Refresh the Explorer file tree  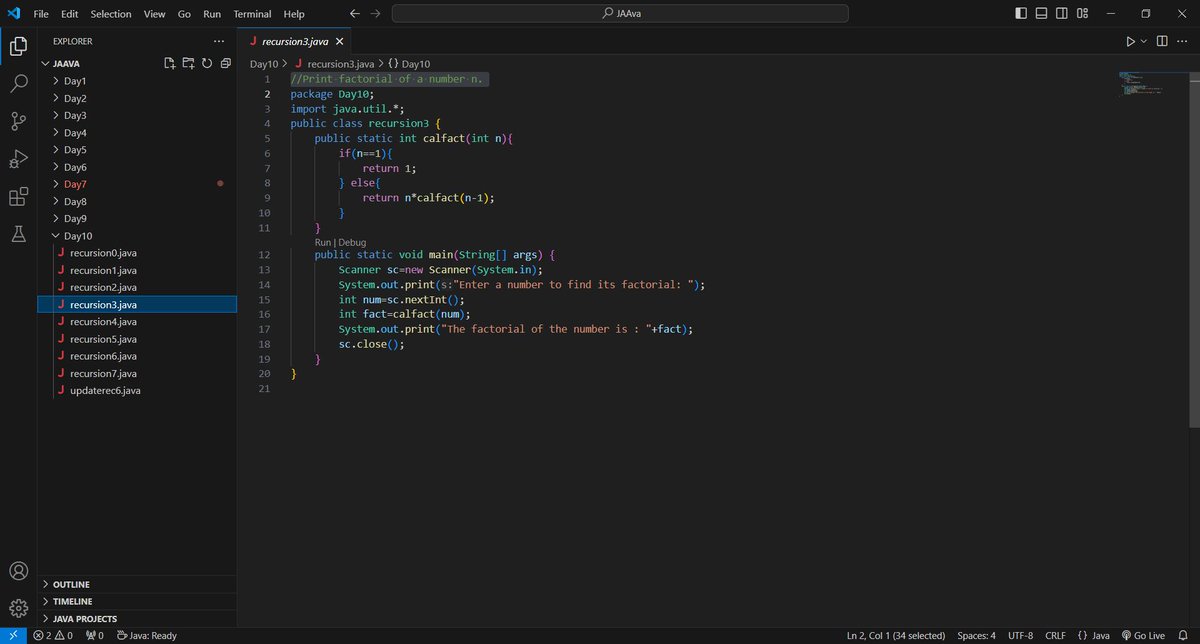[x=206, y=63]
